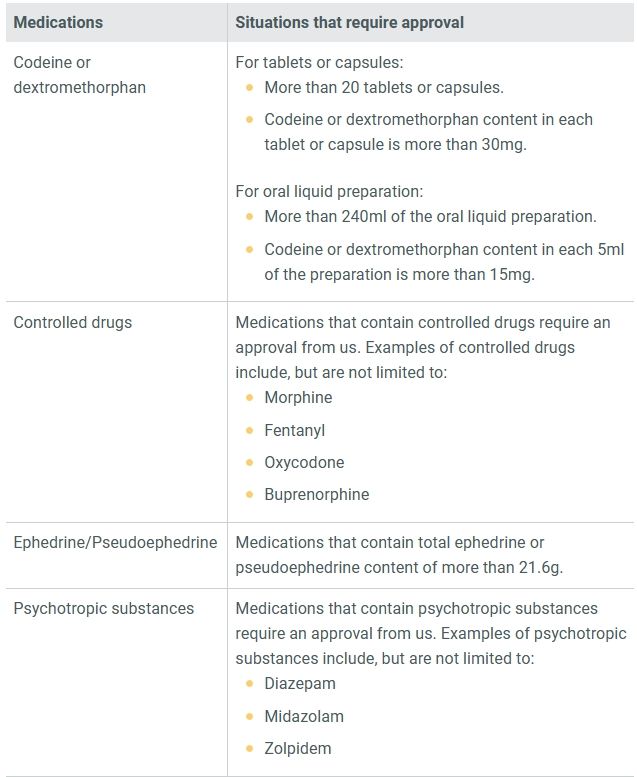The height and width of the screenshot is (777, 637).
Task: Select the Midazolam list item
Action: coord(304,717)
